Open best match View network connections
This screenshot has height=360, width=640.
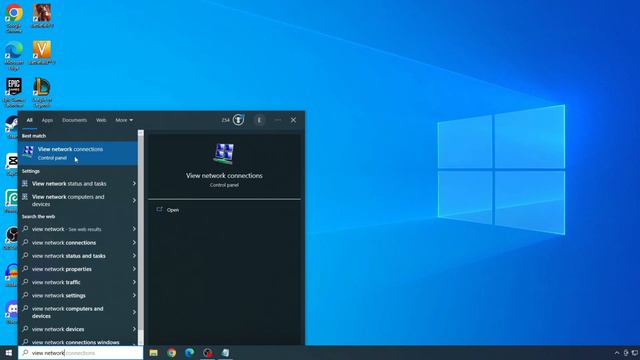pos(78,153)
